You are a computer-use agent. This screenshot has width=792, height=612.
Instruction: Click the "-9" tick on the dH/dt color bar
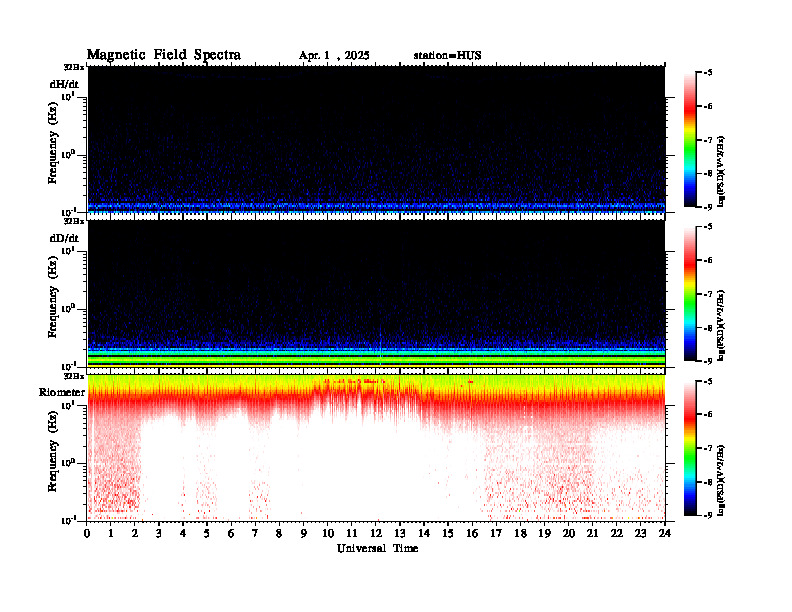tap(708, 207)
